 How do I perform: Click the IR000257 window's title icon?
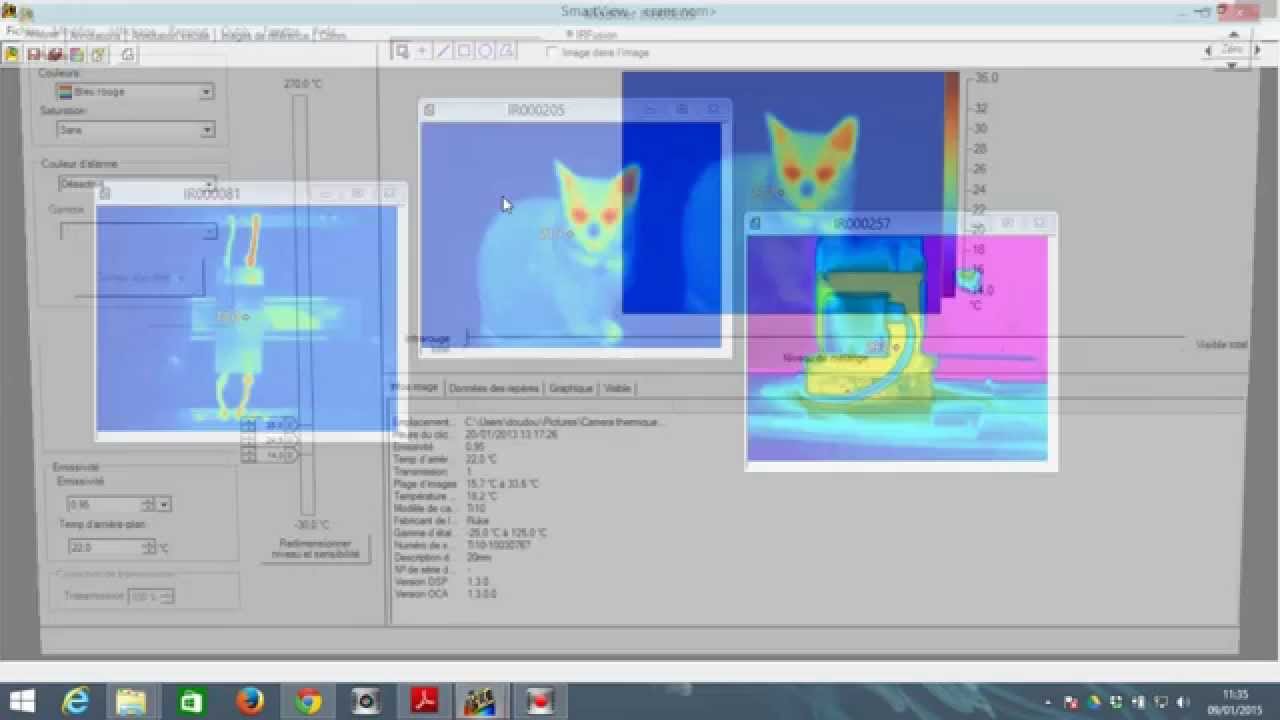(755, 223)
